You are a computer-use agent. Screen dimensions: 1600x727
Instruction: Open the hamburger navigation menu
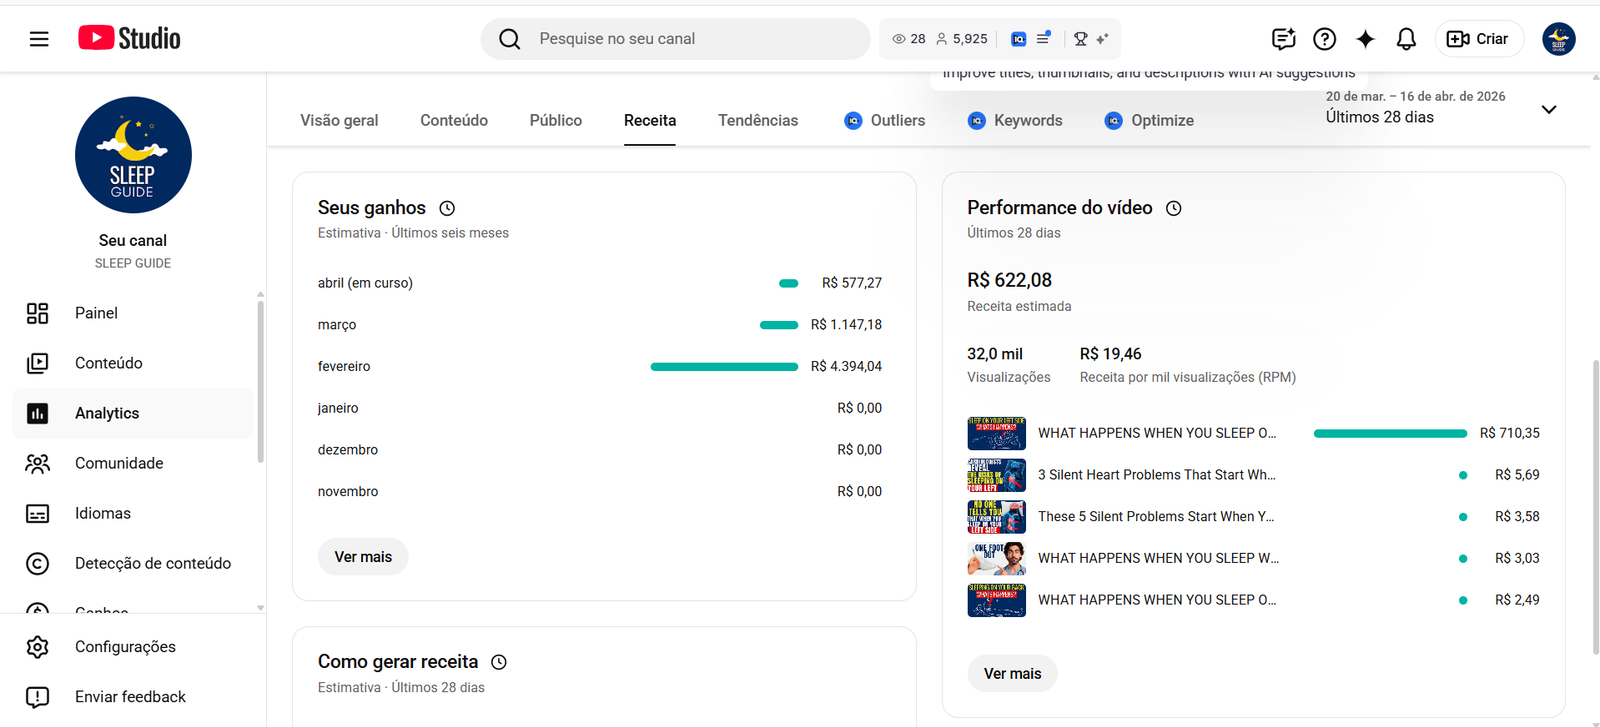click(x=39, y=39)
